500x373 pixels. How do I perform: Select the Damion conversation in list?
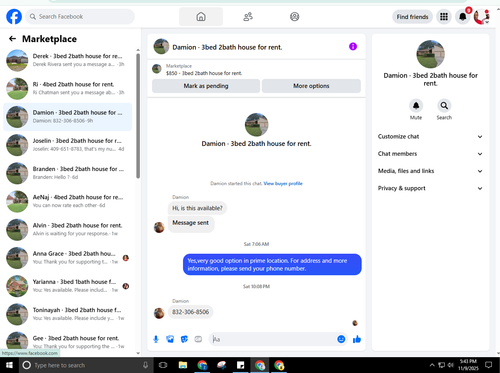[x=68, y=117]
